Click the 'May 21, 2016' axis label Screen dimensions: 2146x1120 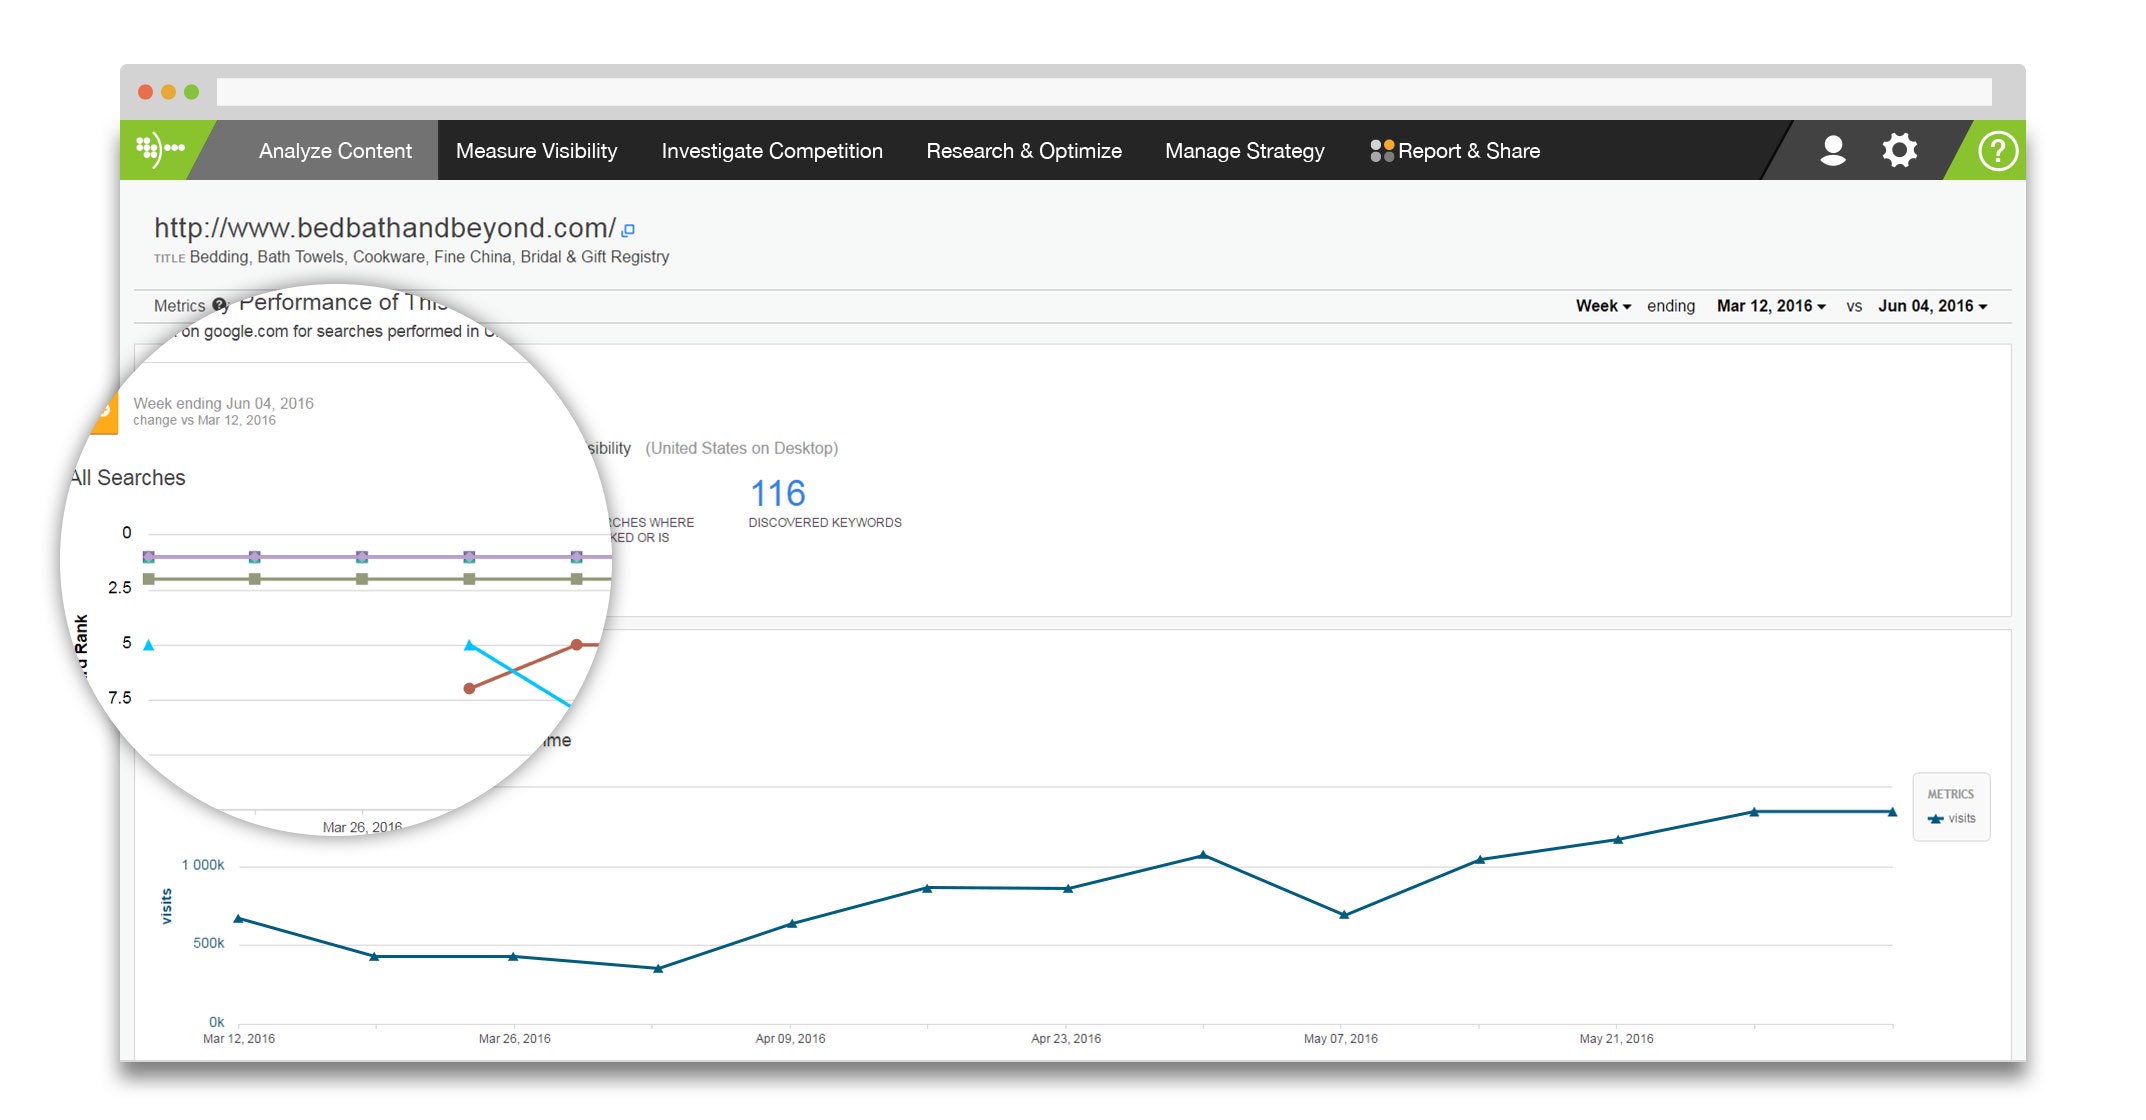tap(1616, 1039)
